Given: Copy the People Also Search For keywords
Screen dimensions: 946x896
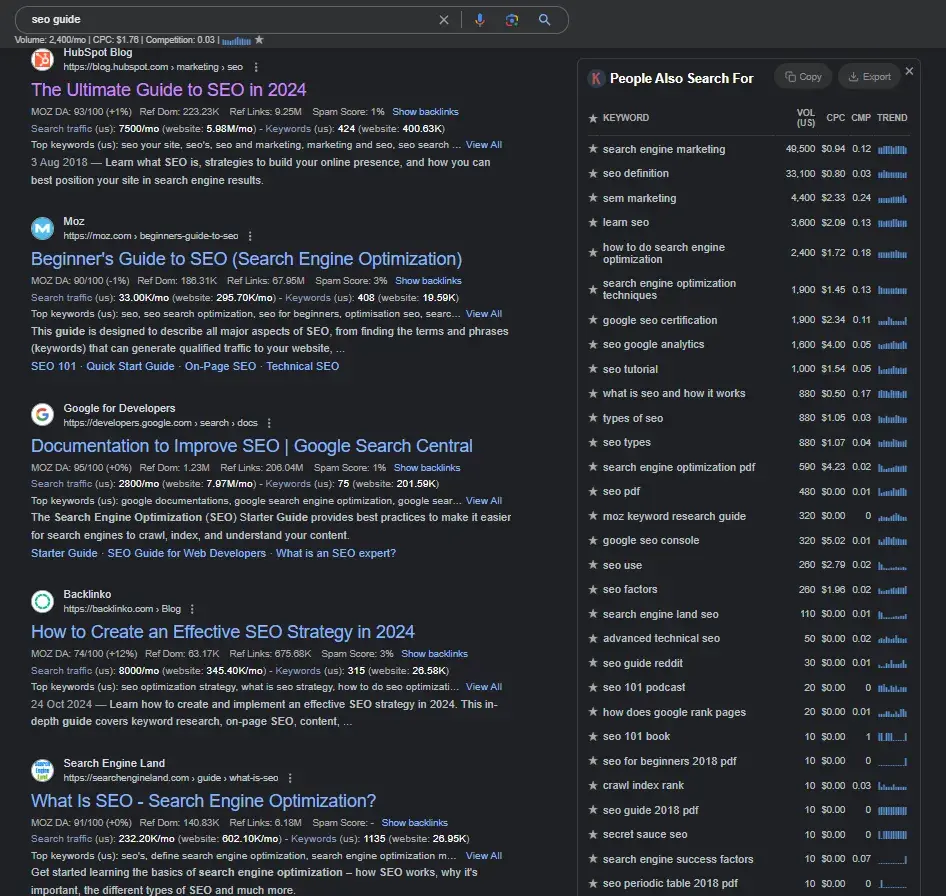Looking at the screenshot, I should tap(803, 77).
